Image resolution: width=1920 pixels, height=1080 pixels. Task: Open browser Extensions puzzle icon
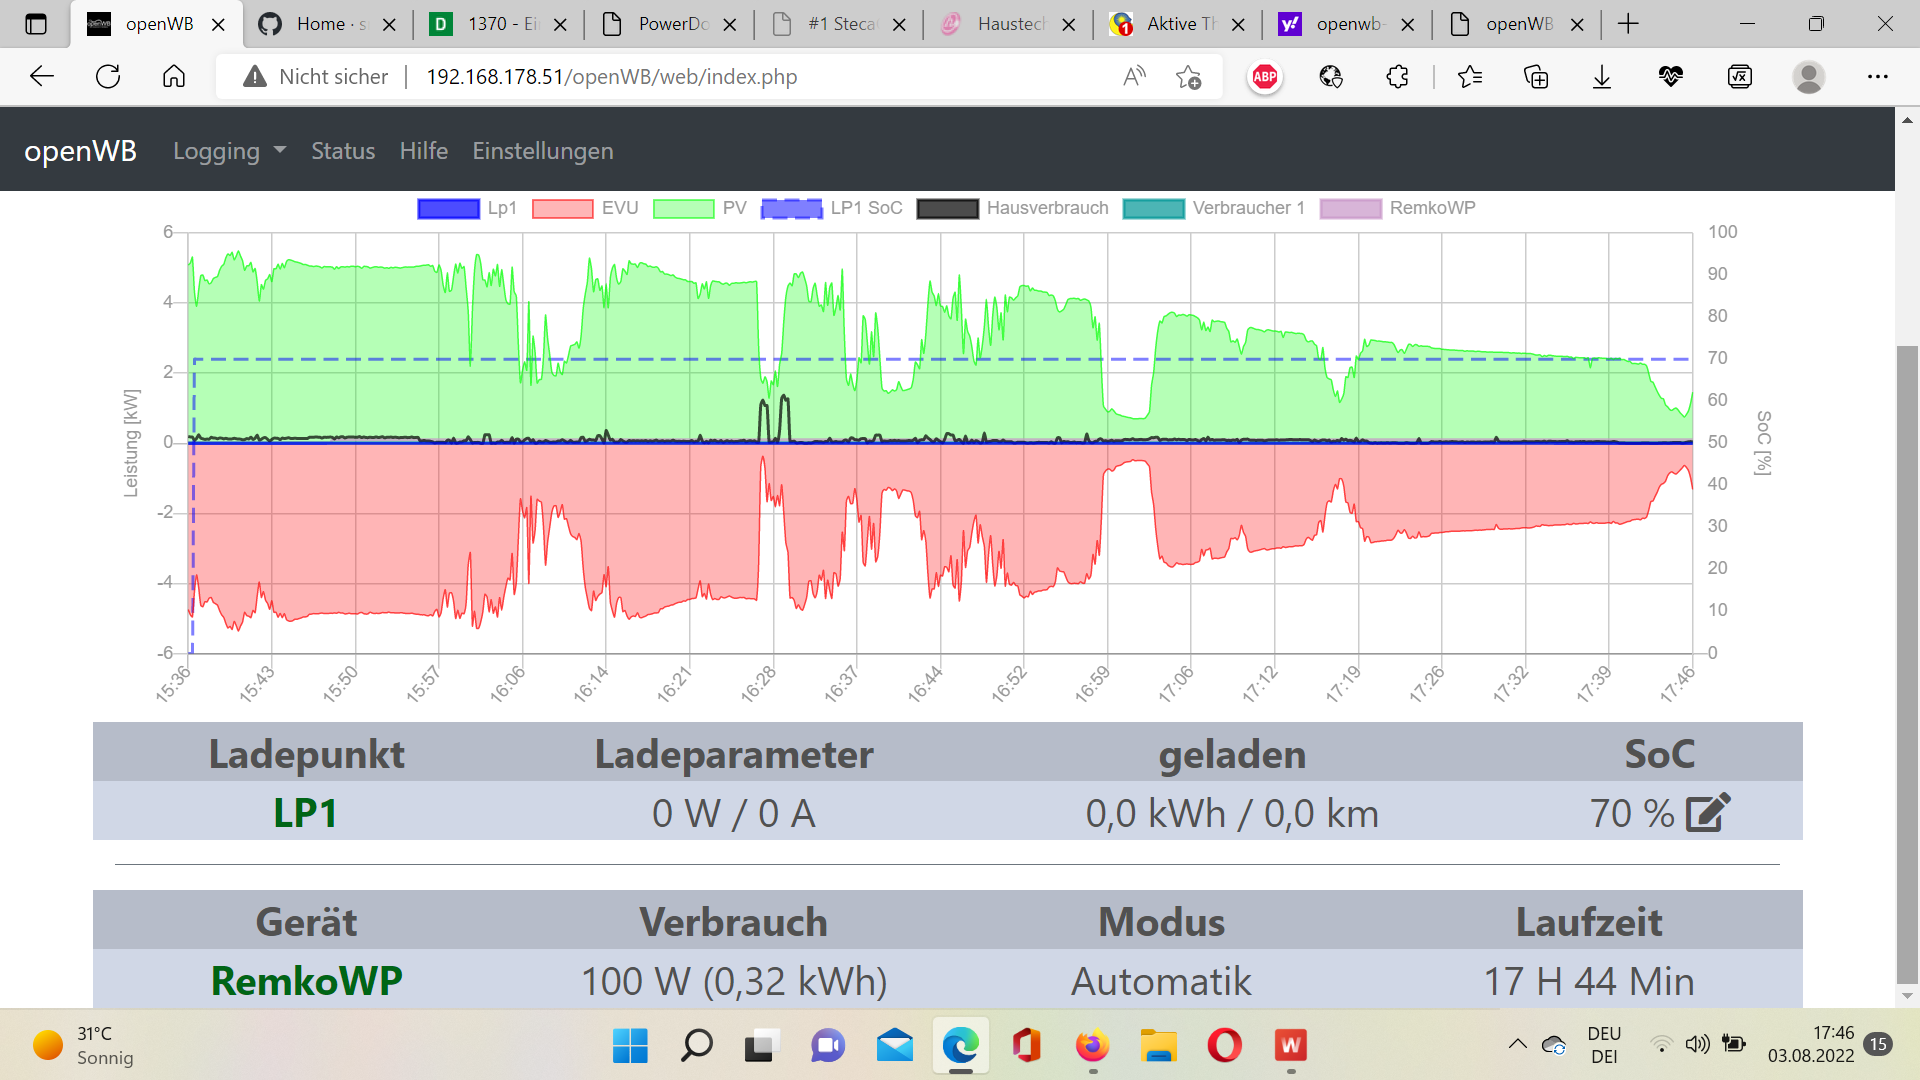pyautogui.click(x=1397, y=77)
